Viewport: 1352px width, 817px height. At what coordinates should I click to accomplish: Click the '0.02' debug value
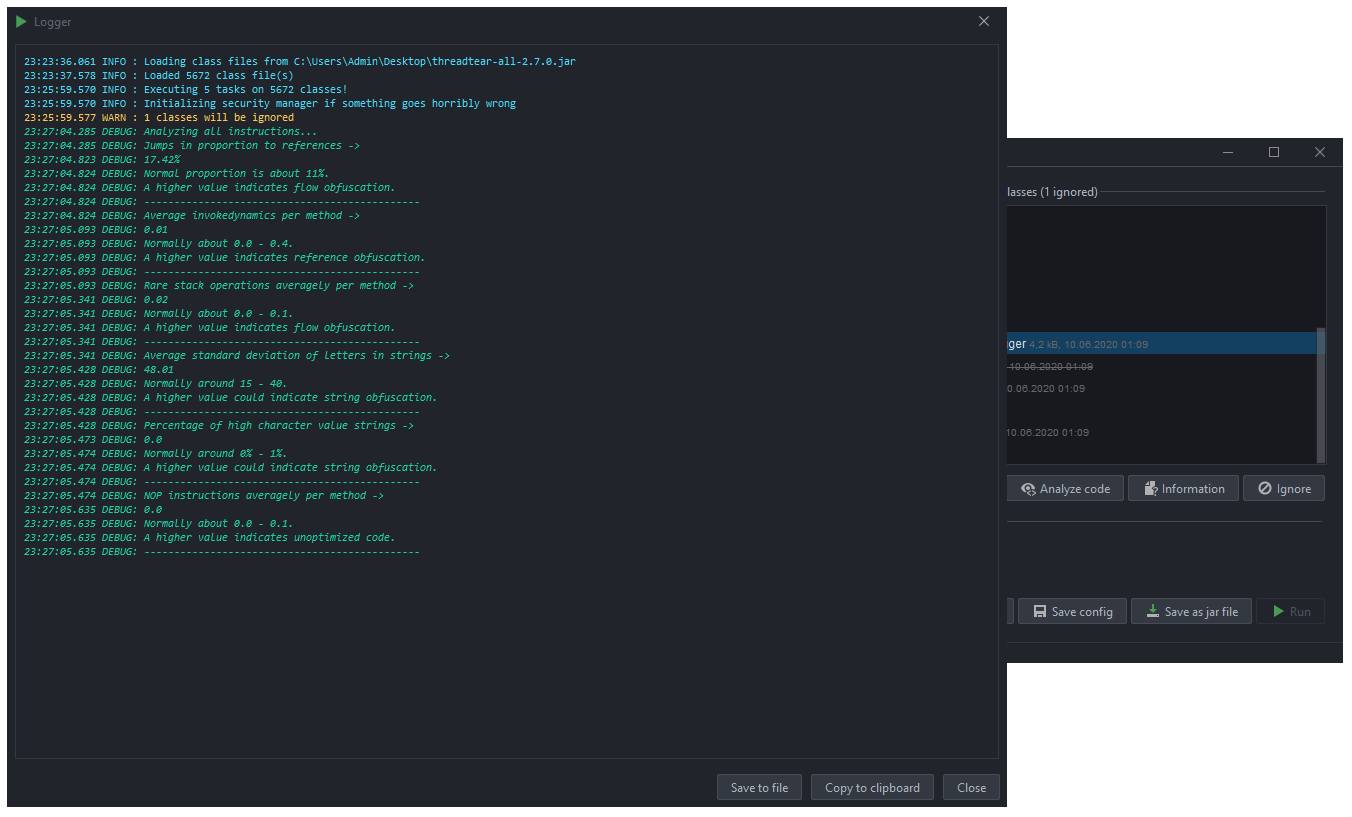tap(156, 299)
